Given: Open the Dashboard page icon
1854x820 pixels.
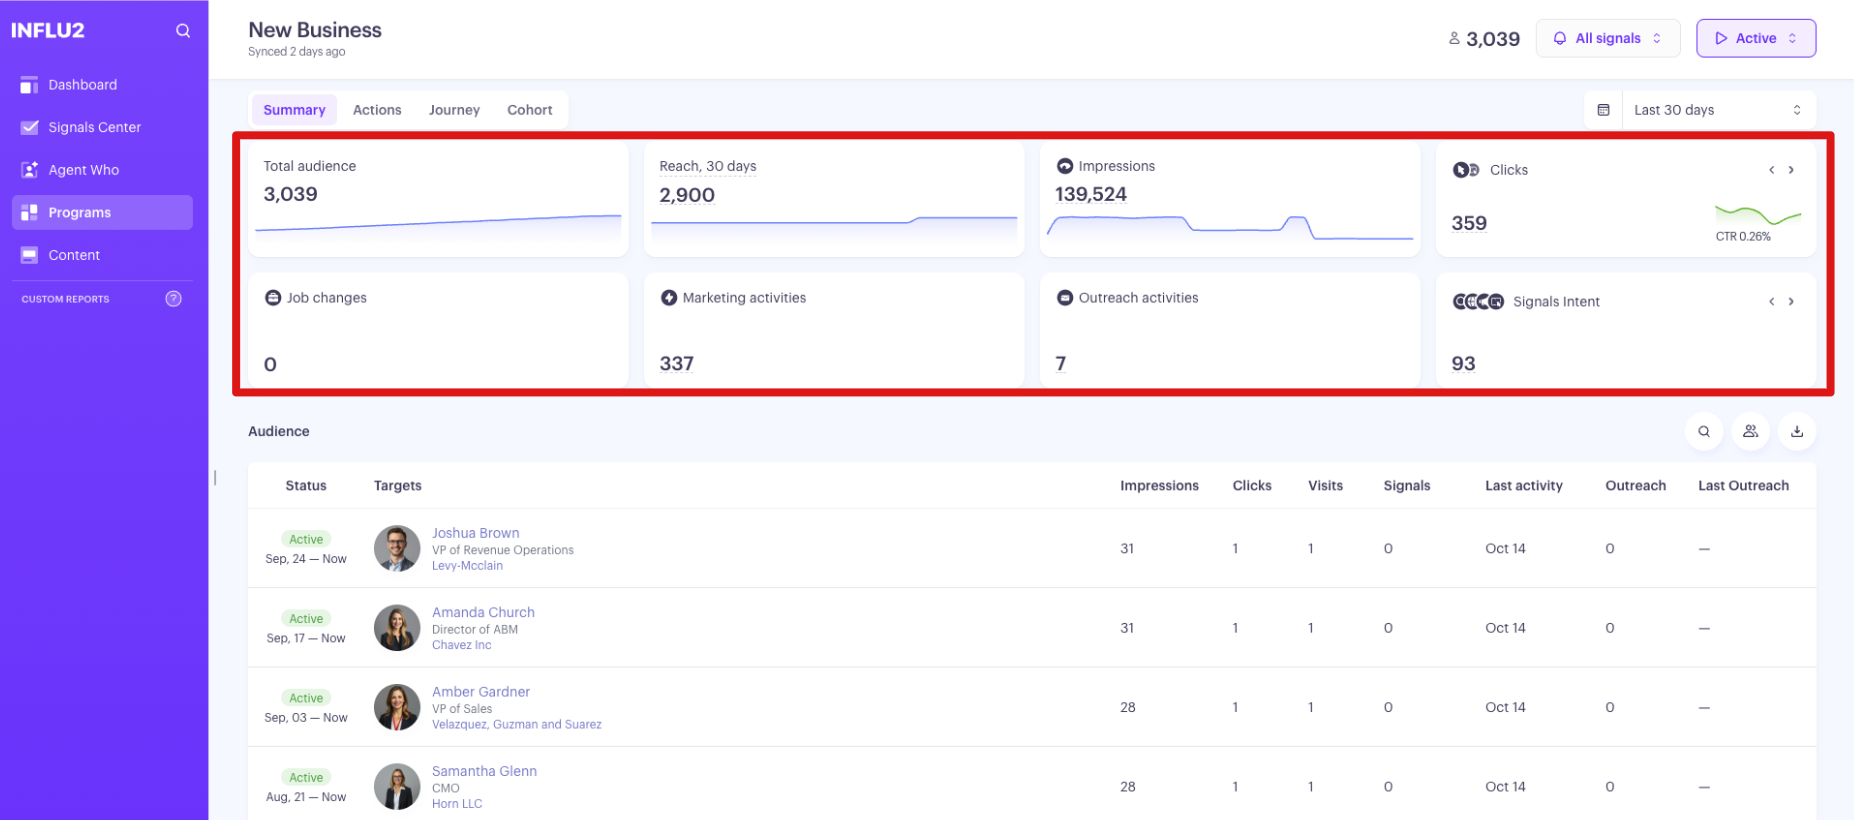Looking at the screenshot, I should (x=29, y=85).
